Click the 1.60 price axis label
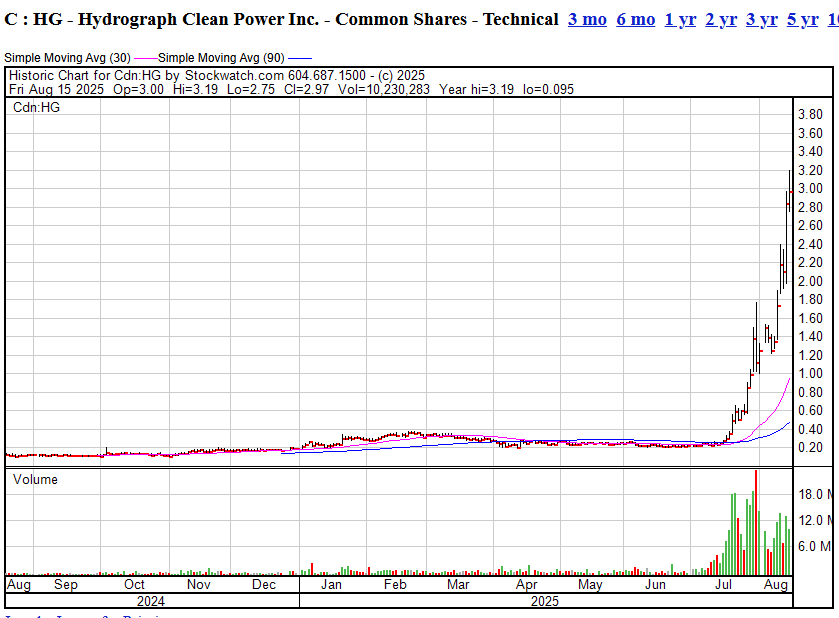The width and height of the screenshot is (839, 618). [x=810, y=318]
